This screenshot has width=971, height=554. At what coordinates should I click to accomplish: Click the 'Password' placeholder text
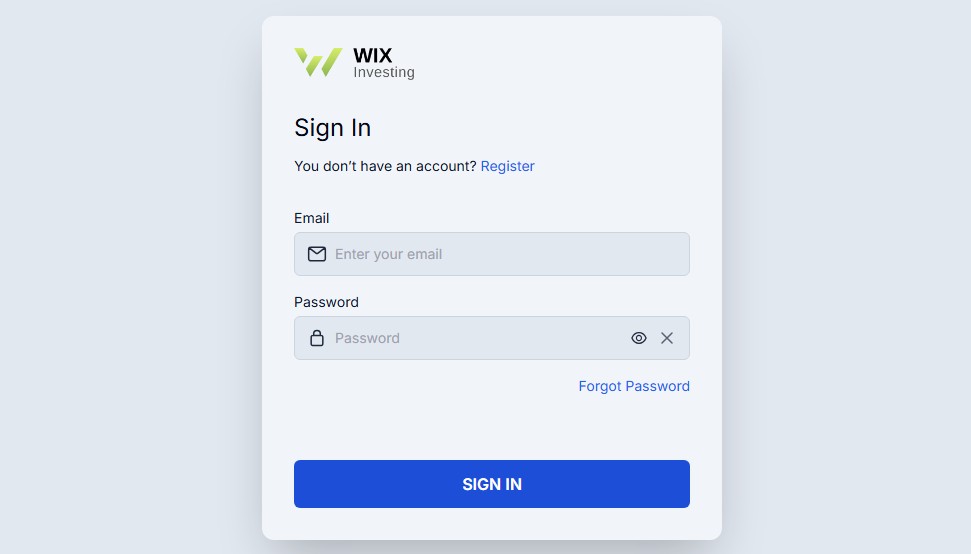367,338
